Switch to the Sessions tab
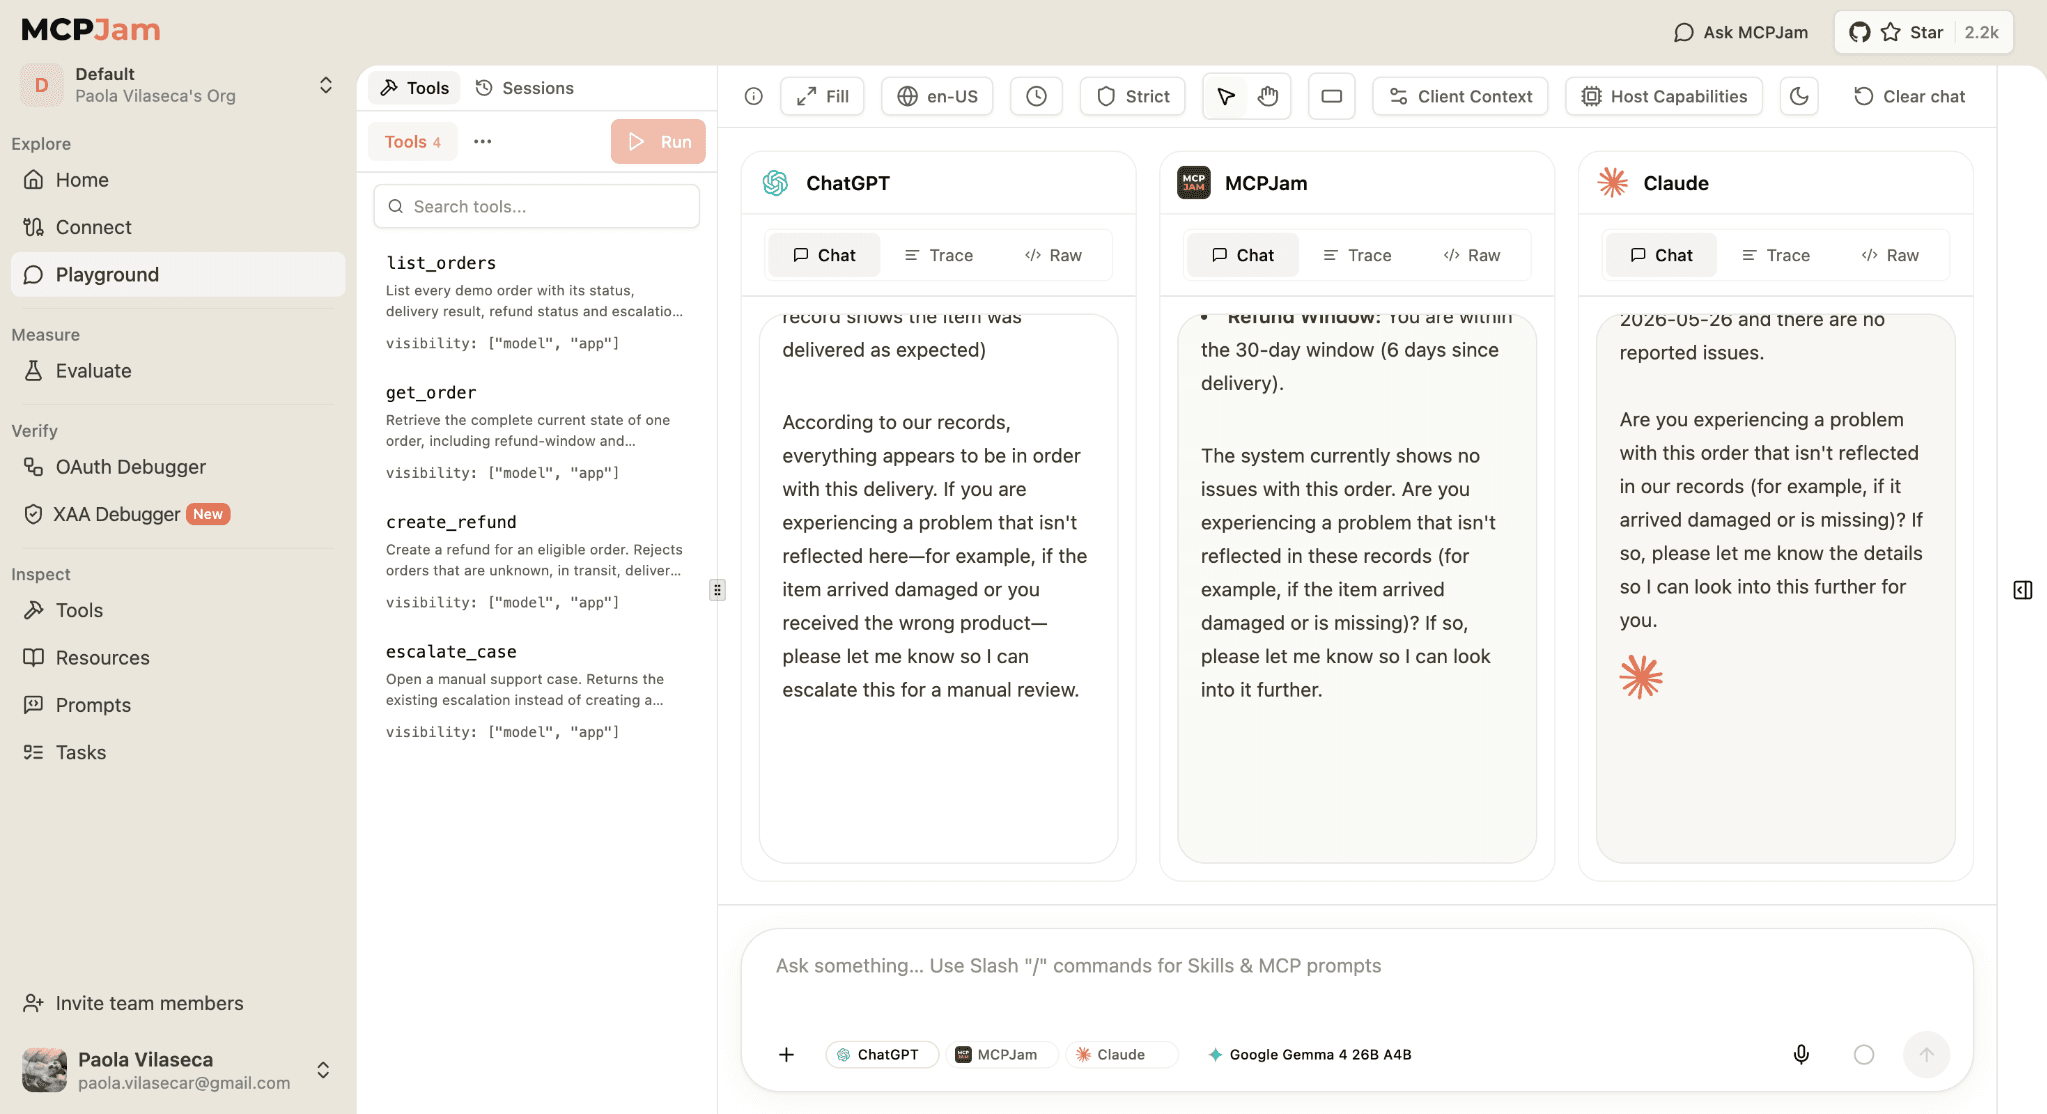2047x1114 pixels. 525,88
